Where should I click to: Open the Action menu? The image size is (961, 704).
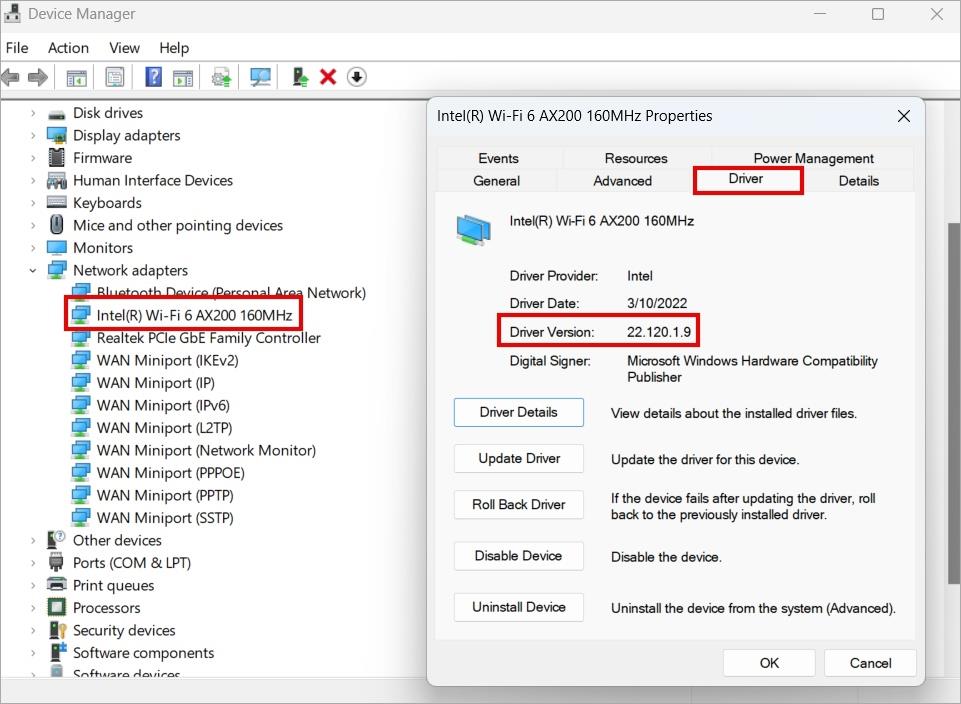tap(69, 48)
